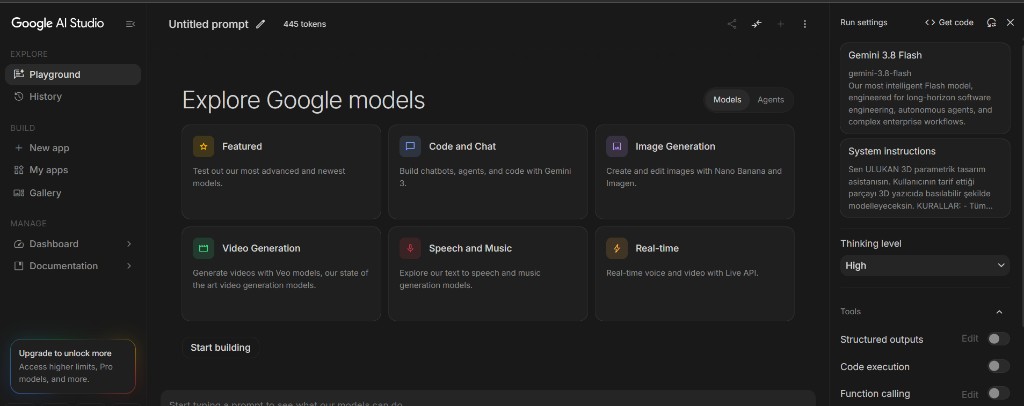Switch to the Models tab
Viewport: 1024px width, 406px height.
[x=727, y=100]
